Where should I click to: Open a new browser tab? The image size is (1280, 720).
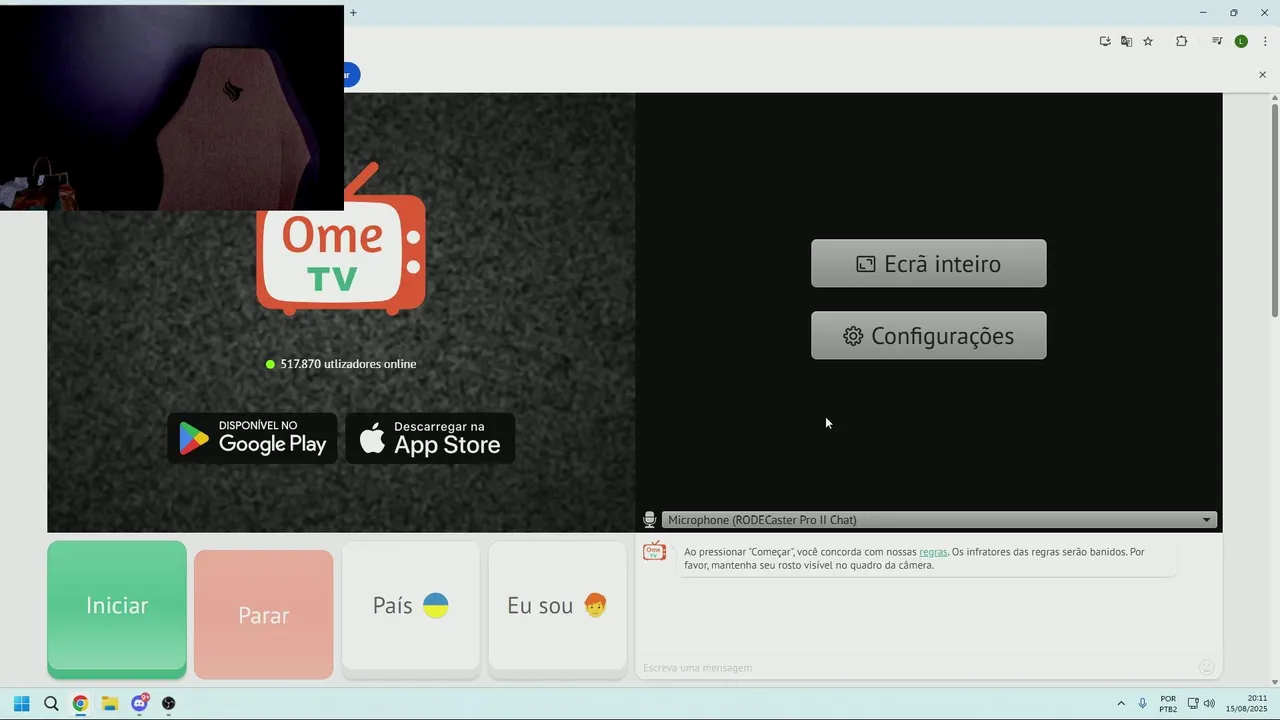pyautogui.click(x=353, y=12)
